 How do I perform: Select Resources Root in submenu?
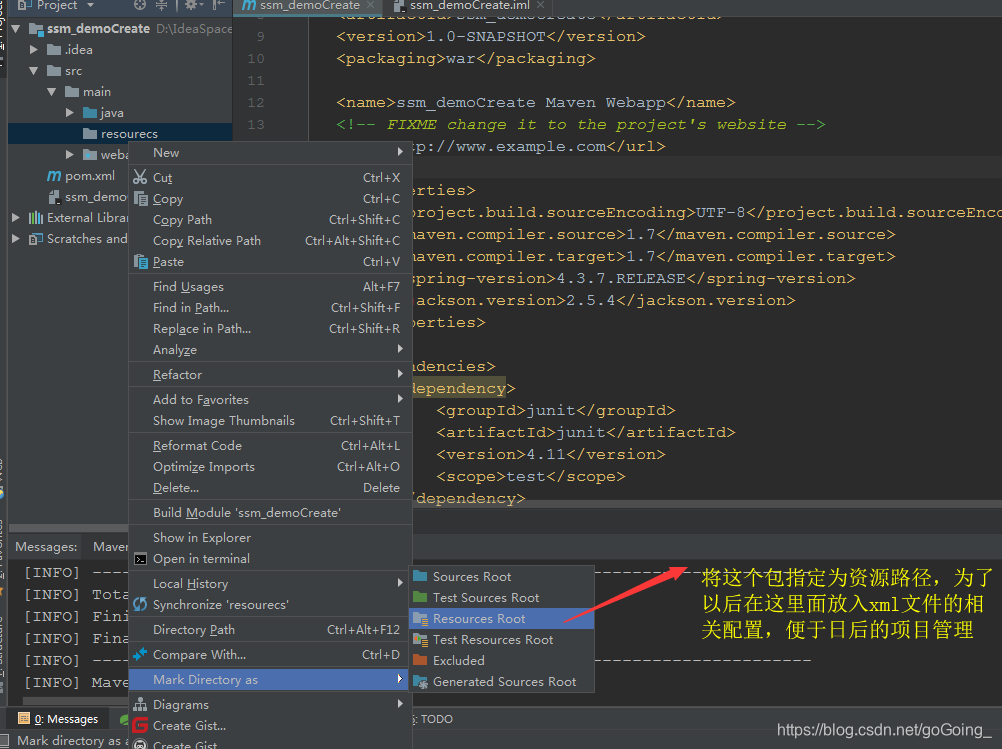coord(502,619)
